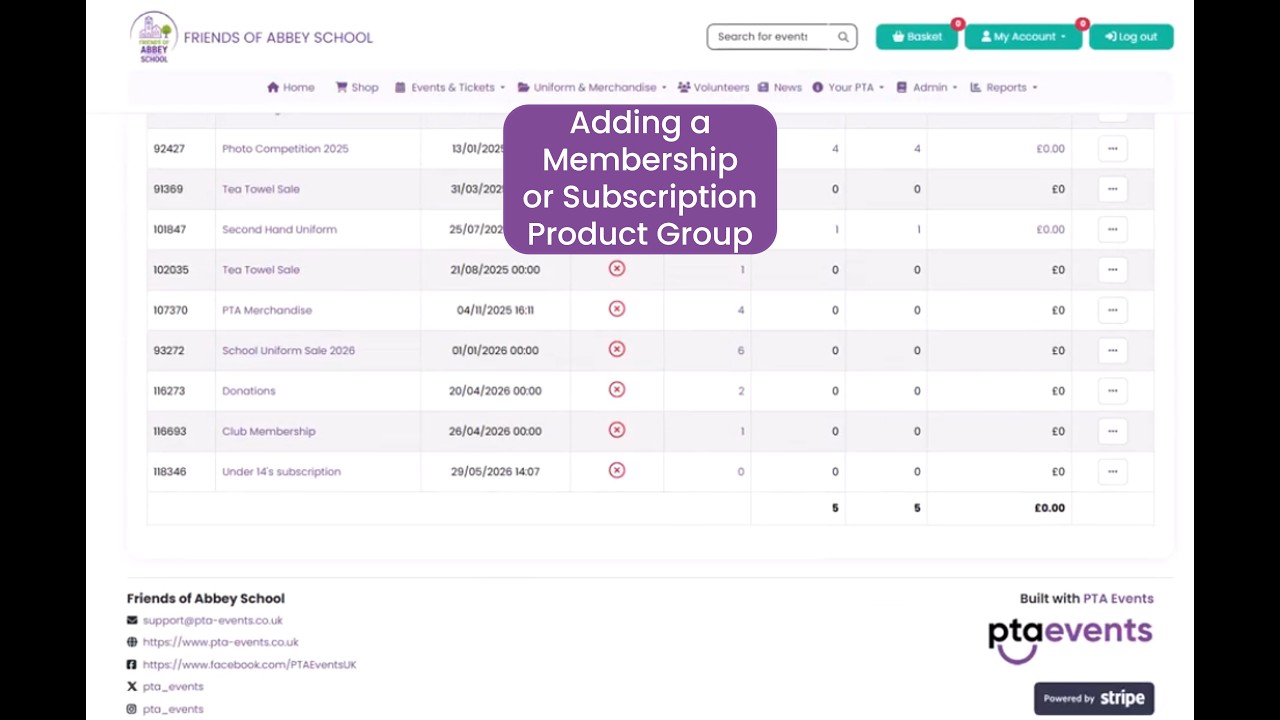Click red cross status icon for Club Membership

(x=617, y=430)
